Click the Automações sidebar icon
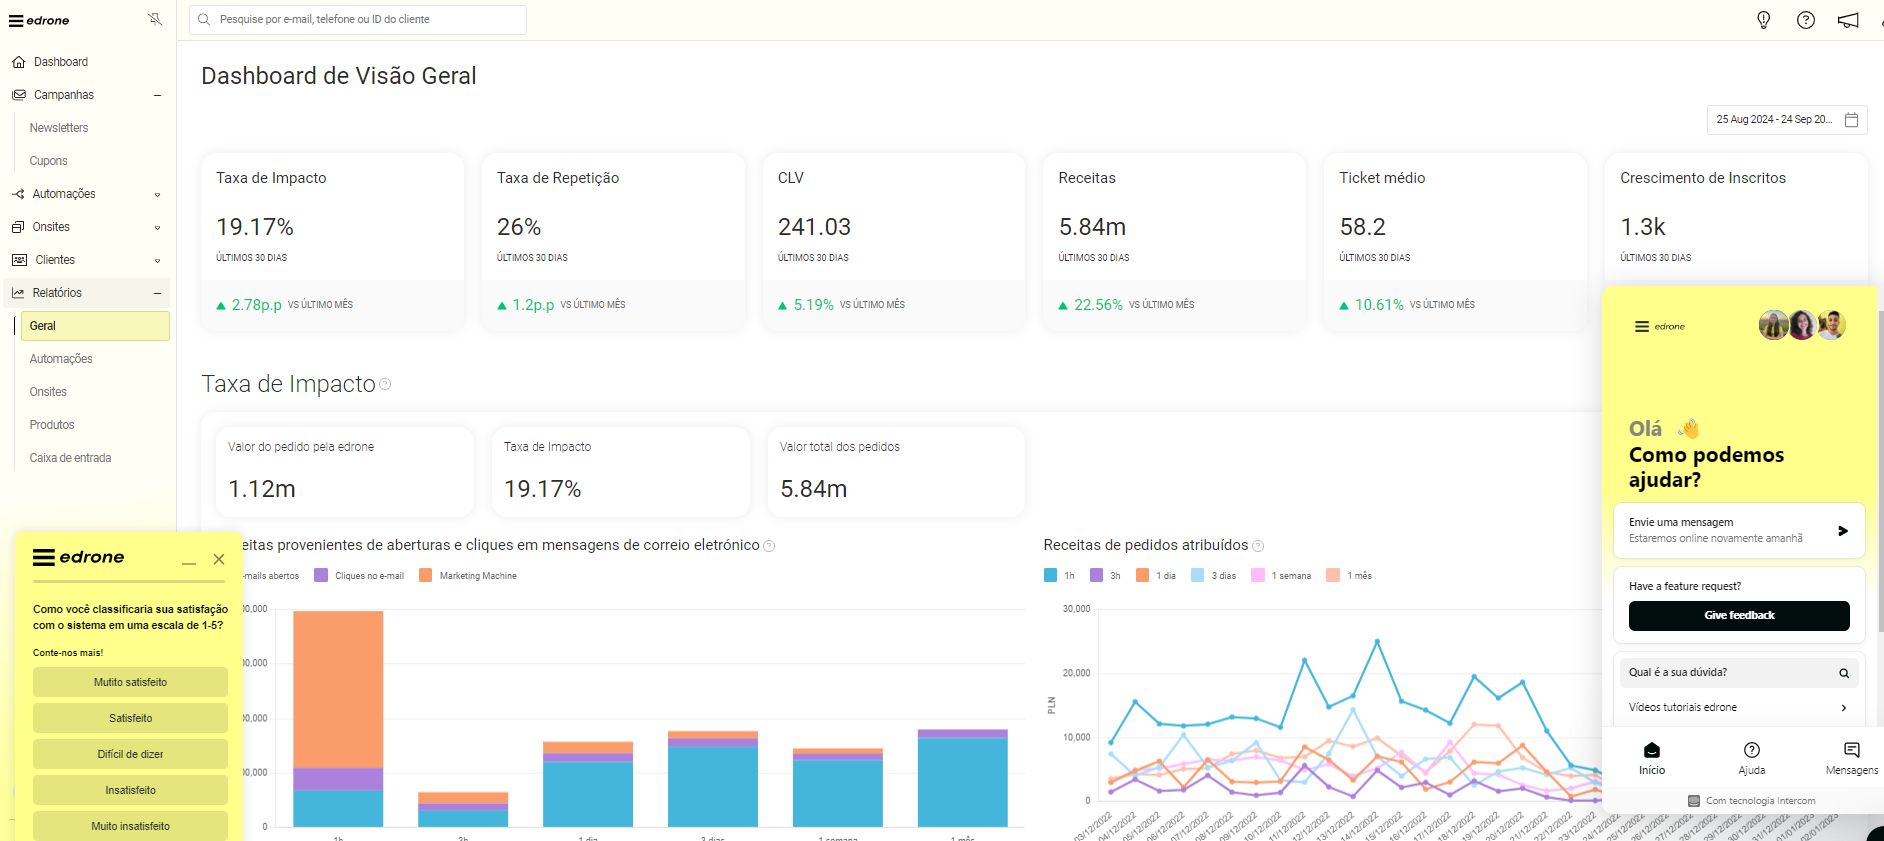 [x=19, y=194]
